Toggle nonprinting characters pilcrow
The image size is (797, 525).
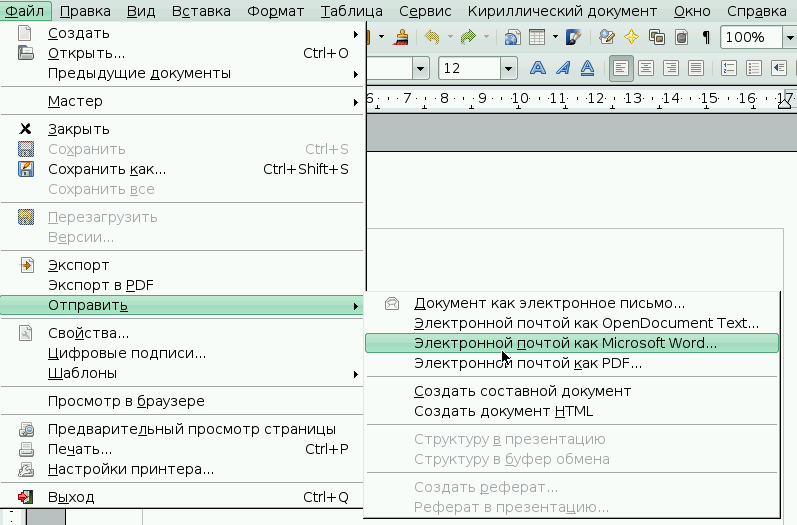tap(706, 38)
